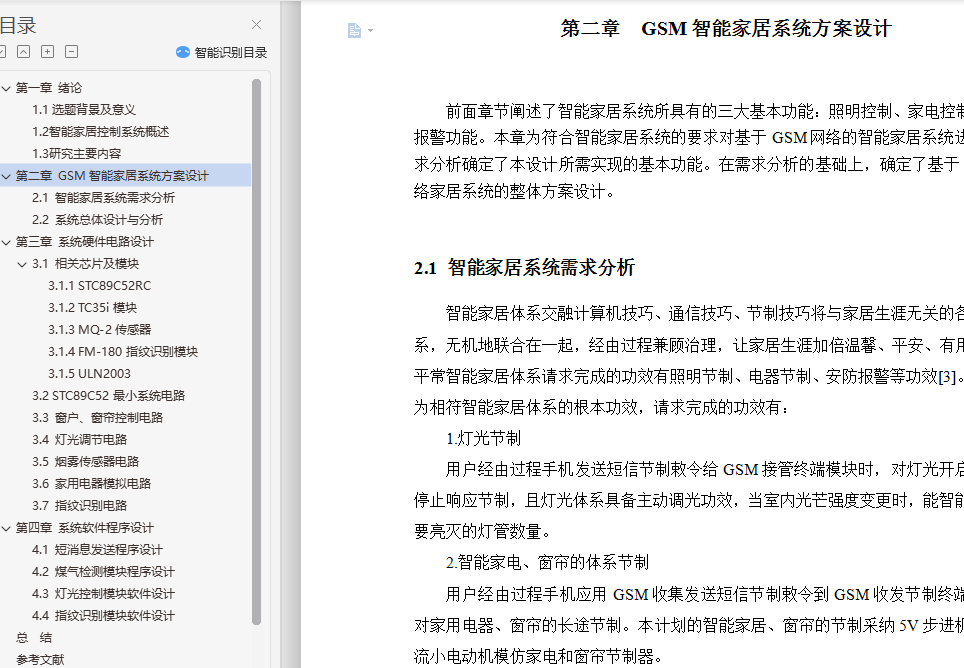Image resolution: width=964 pixels, height=668 pixels.
Task: Collapse the 第四章 系统软件程序设计 node
Action: (6, 529)
